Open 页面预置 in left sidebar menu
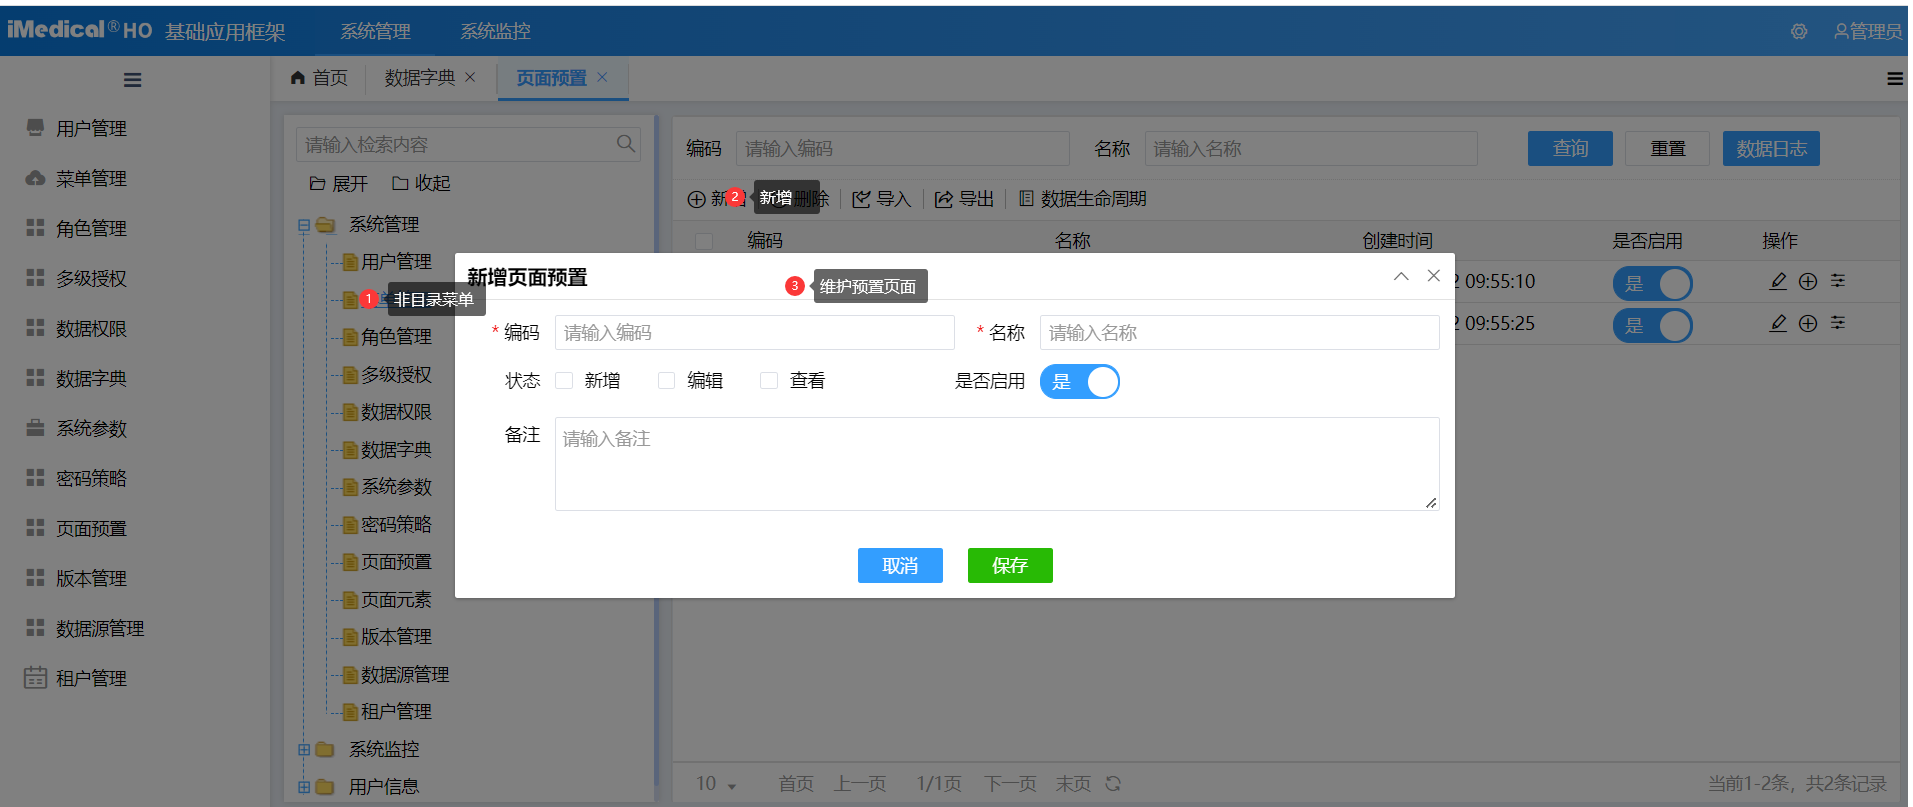Viewport: 1913px width, 807px height. (91, 528)
